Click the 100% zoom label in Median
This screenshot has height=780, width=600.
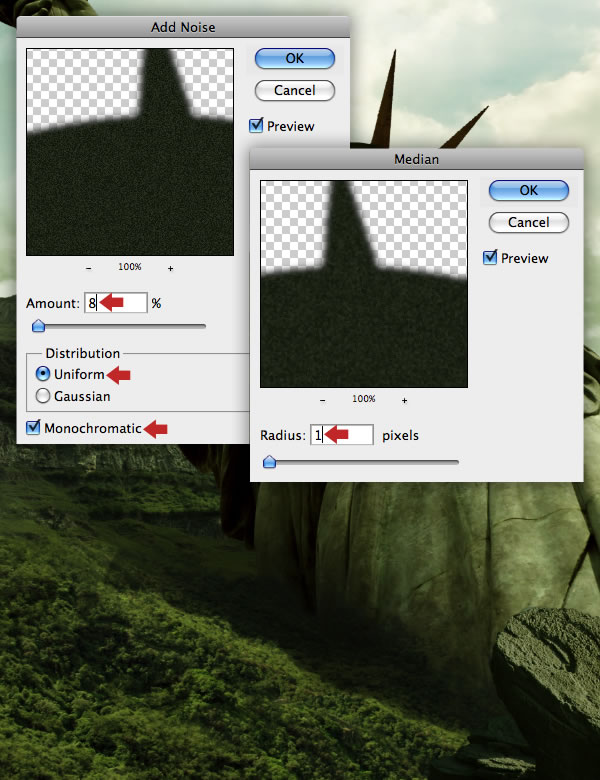tap(364, 398)
